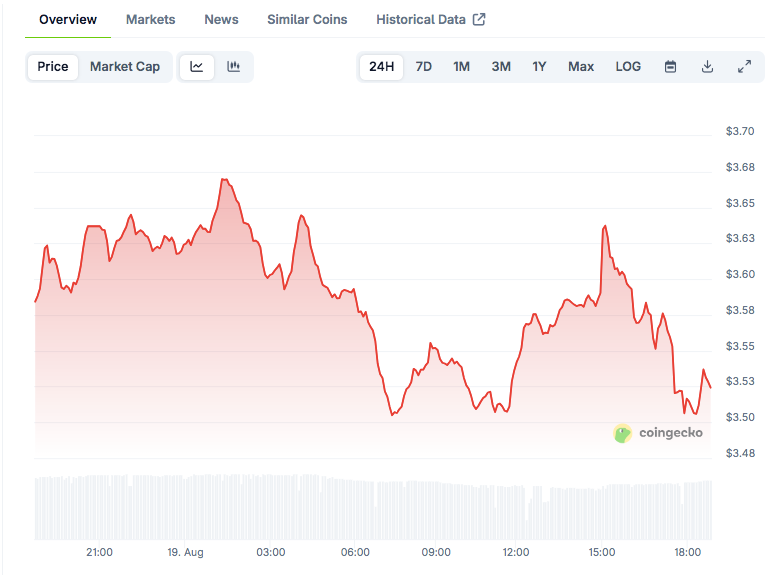Open the calendar date range picker
The image size is (771, 575).
[671, 67]
